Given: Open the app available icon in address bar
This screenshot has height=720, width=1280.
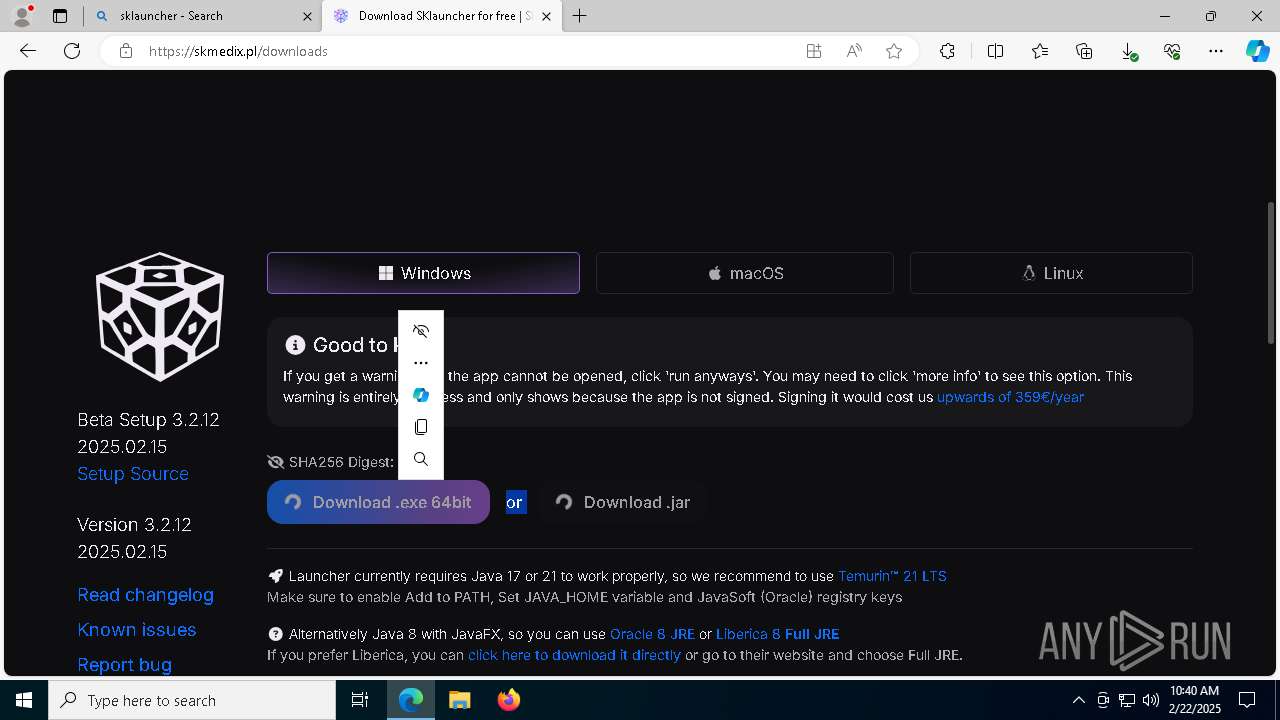Looking at the screenshot, I should tap(814, 51).
